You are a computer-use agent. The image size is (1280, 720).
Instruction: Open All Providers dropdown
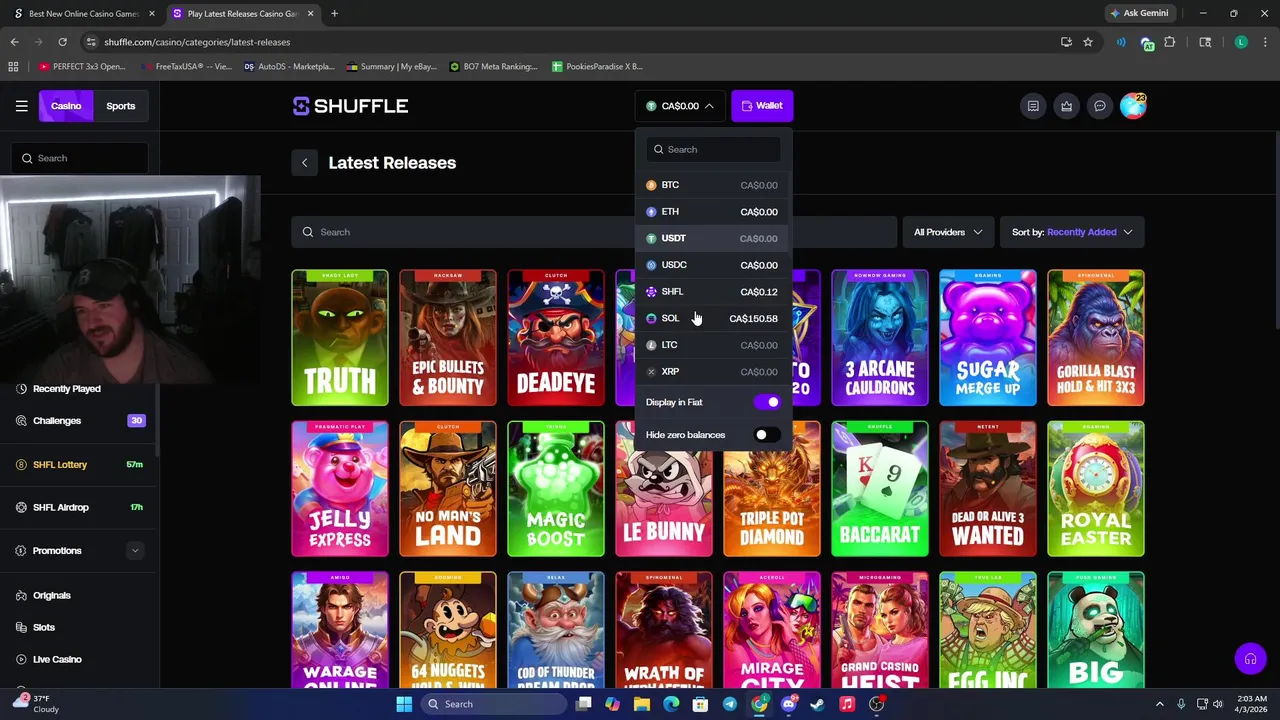[948, 232]
